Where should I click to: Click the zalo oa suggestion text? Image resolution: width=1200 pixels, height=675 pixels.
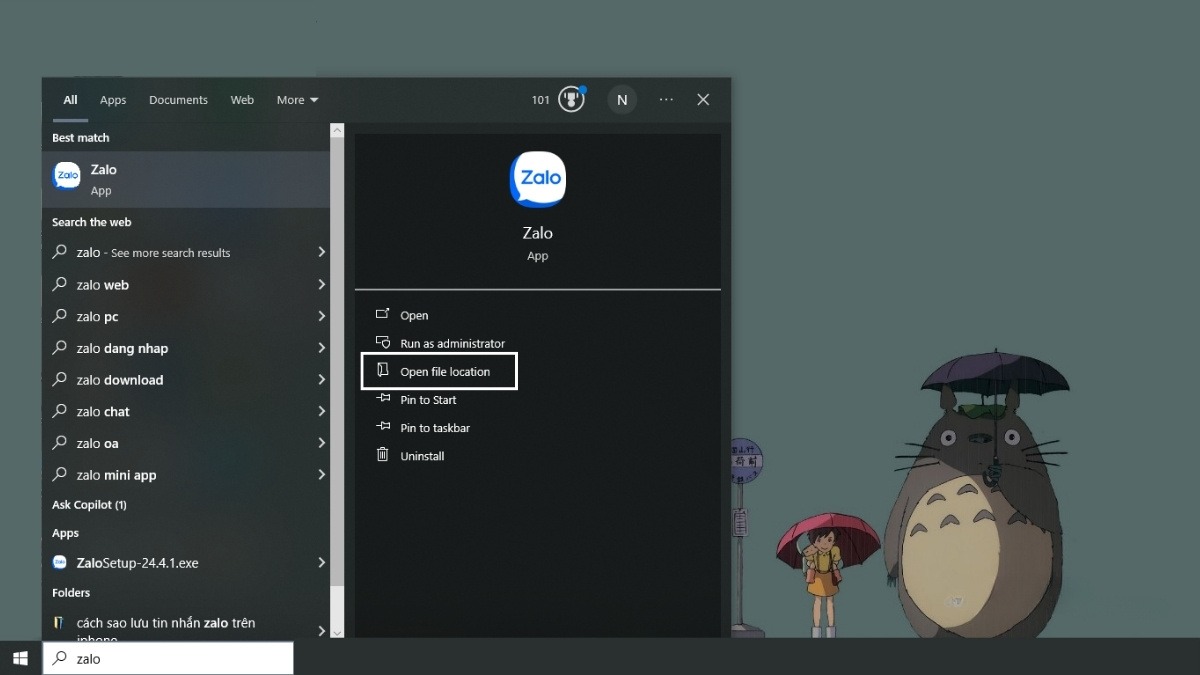pyautogui.click(x=97, y=443)
